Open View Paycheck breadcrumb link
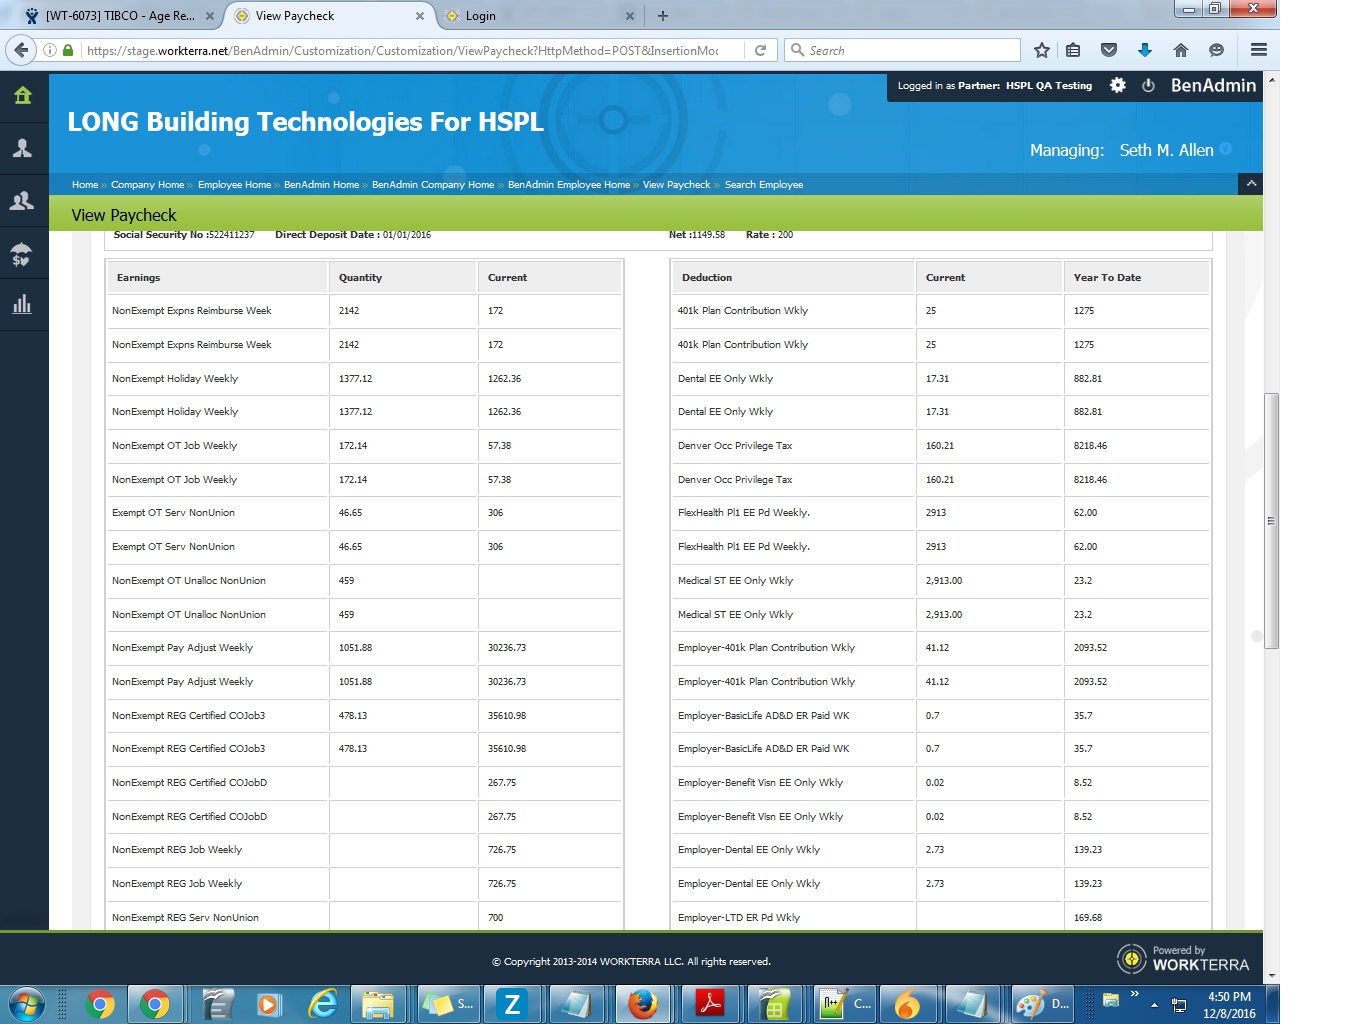Screen dimensions: 1358x1024 point(676,185)
